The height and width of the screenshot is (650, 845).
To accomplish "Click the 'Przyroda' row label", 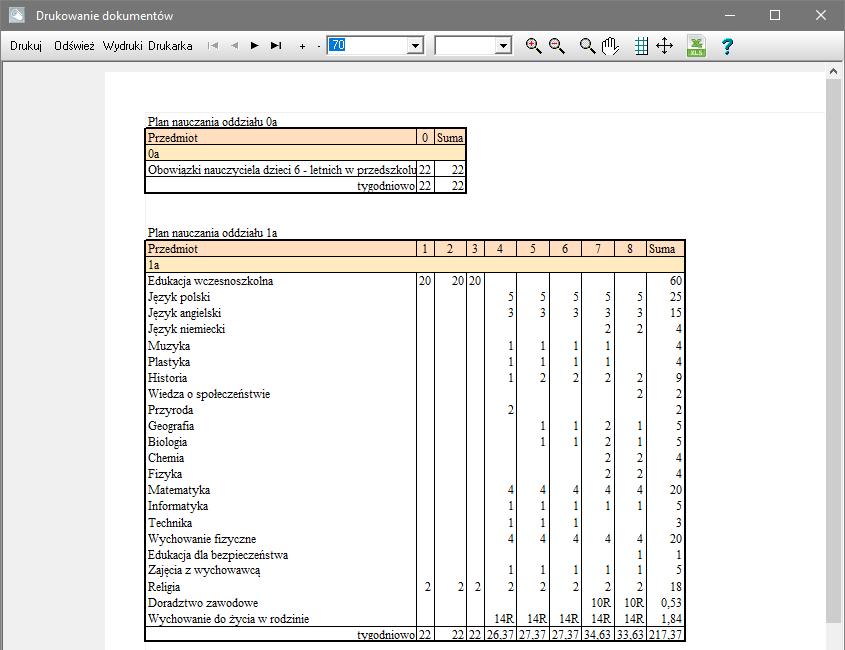I will (x=170, y=410).
